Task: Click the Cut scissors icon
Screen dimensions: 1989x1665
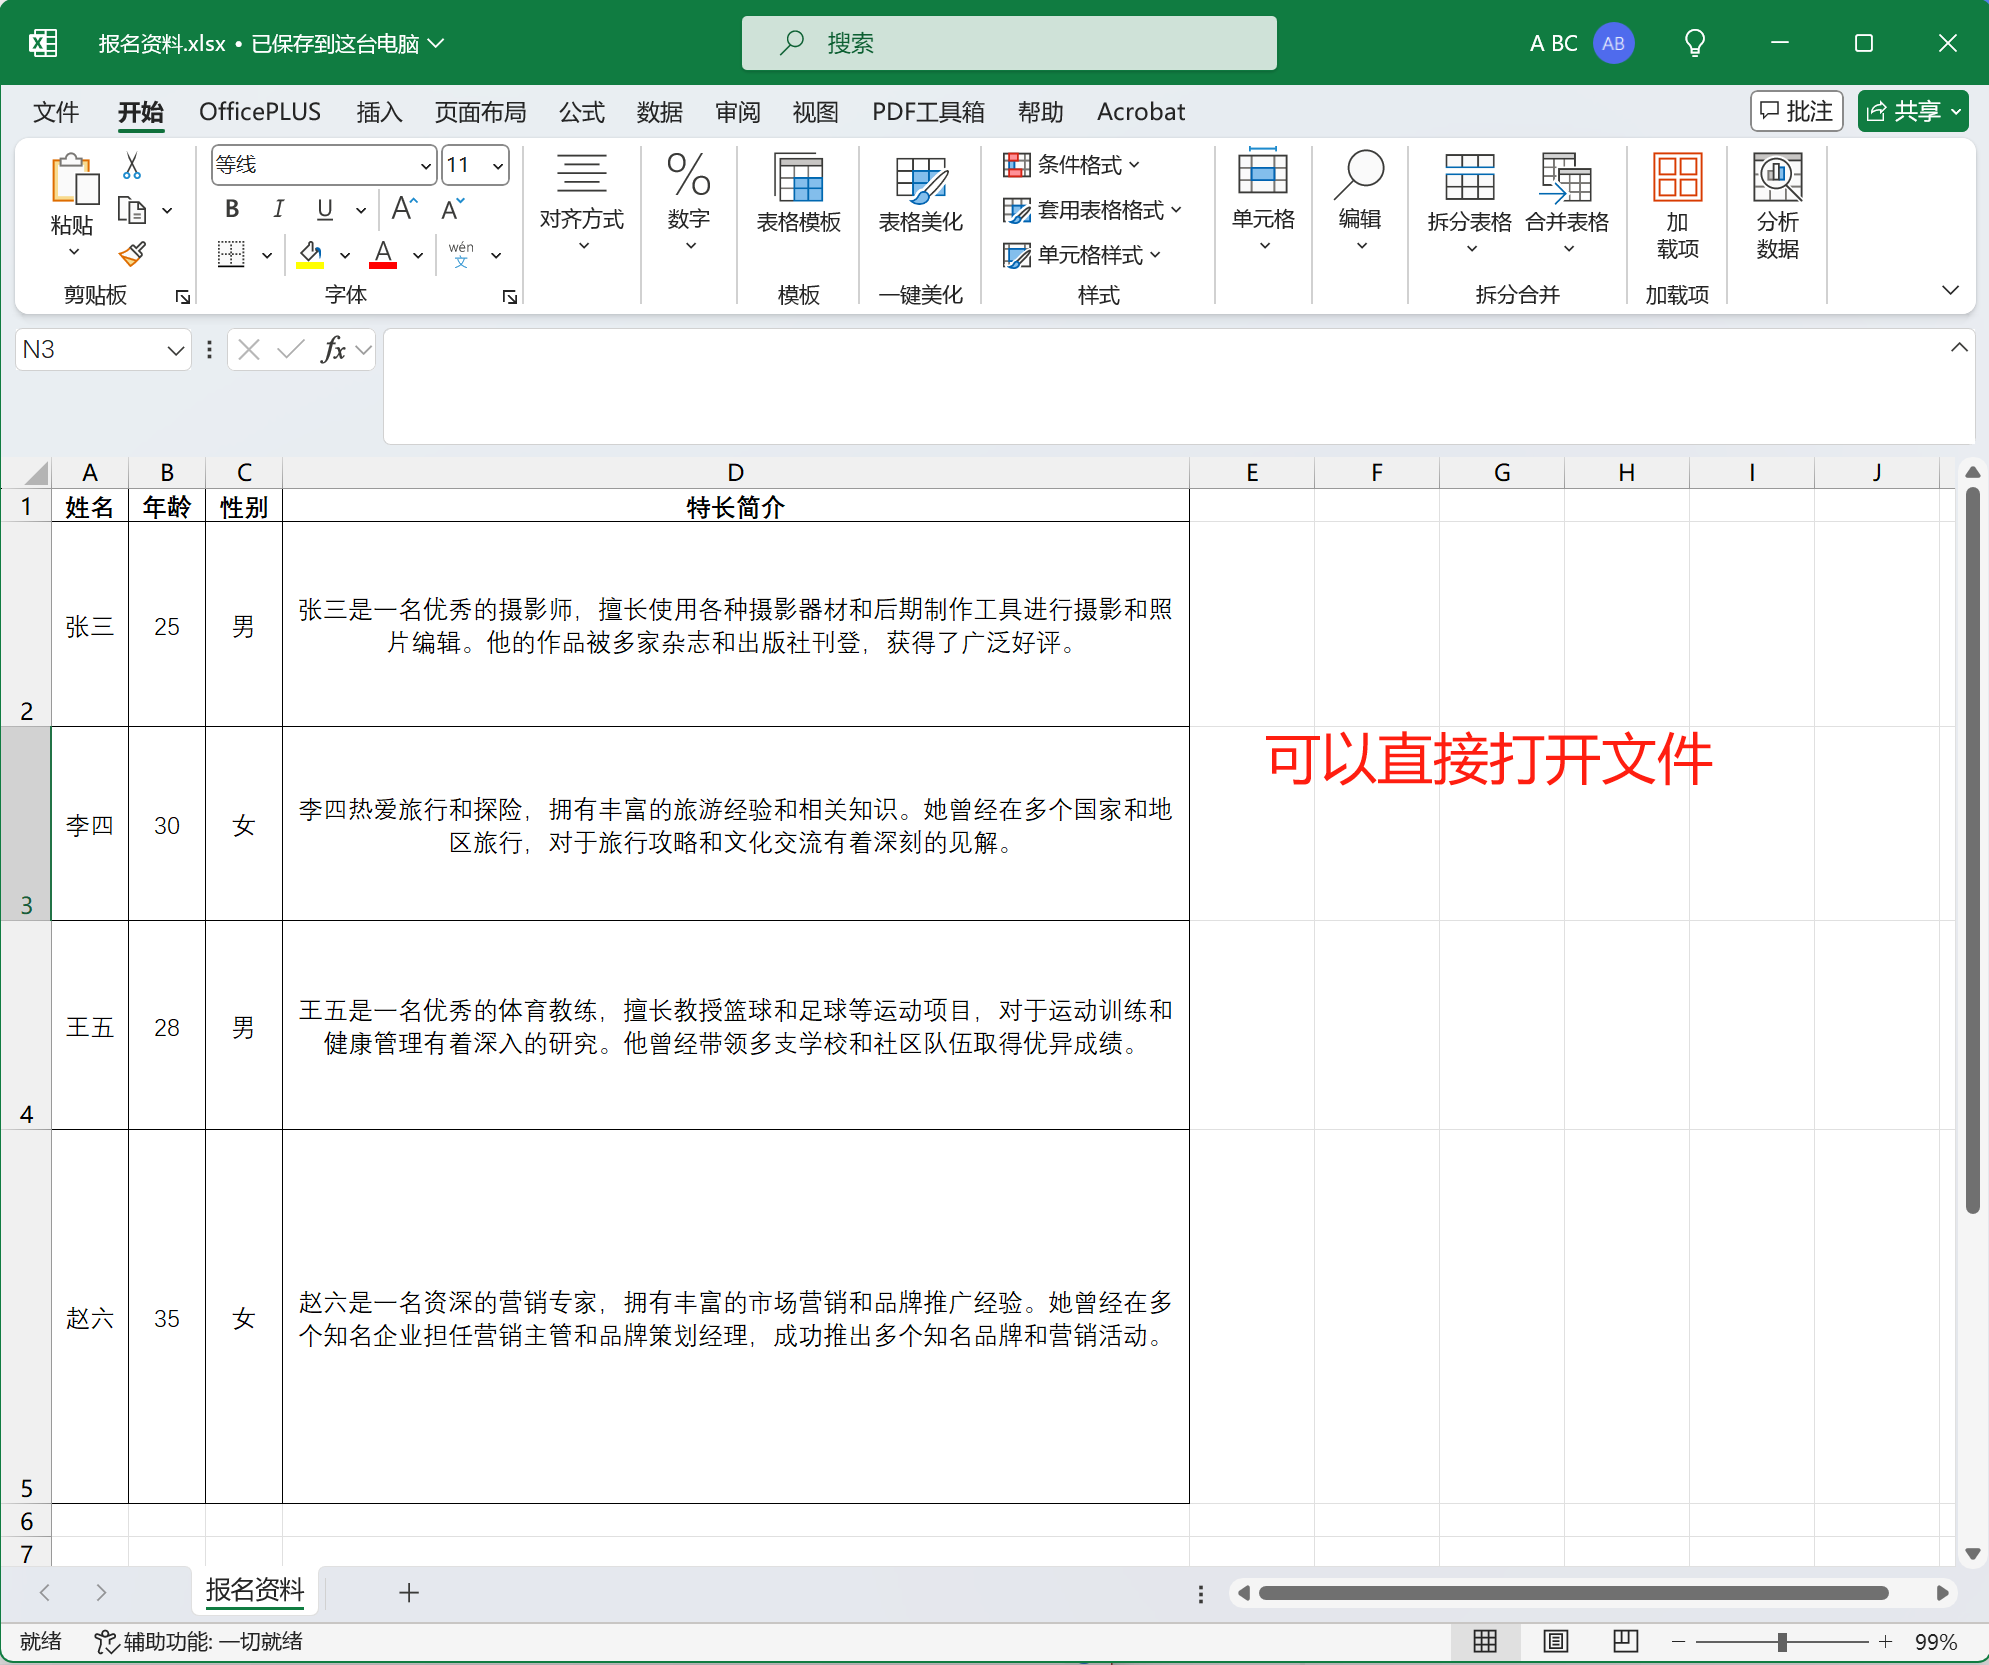Action: pyautogui.click(x=132, y=165)
